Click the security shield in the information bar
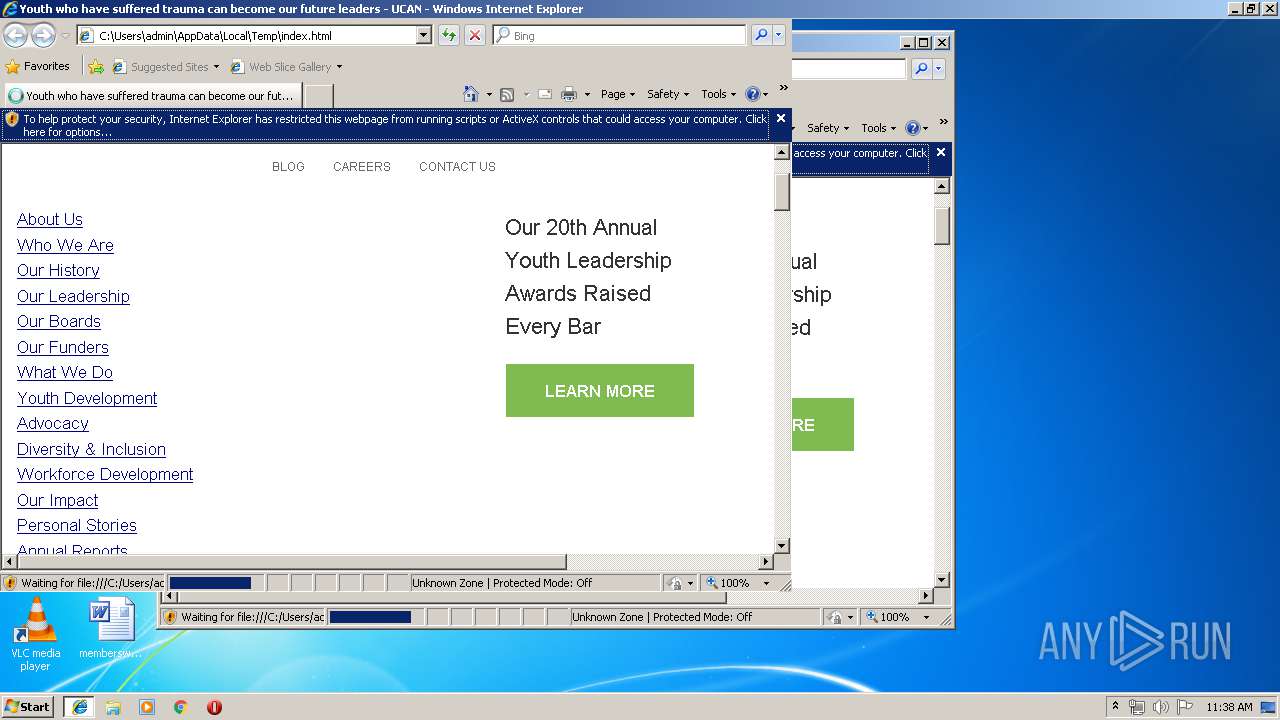The image size is (1280, 720). pyautogui.click(x=12, y=119)
